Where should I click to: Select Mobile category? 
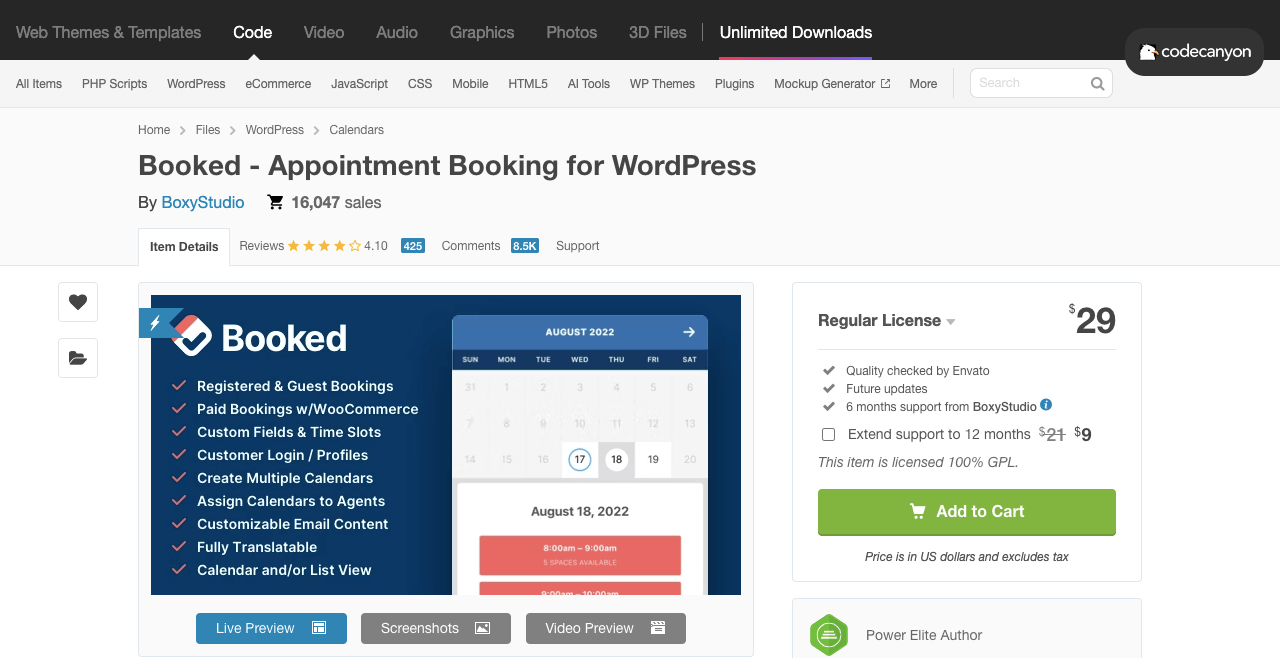[470, 84]
